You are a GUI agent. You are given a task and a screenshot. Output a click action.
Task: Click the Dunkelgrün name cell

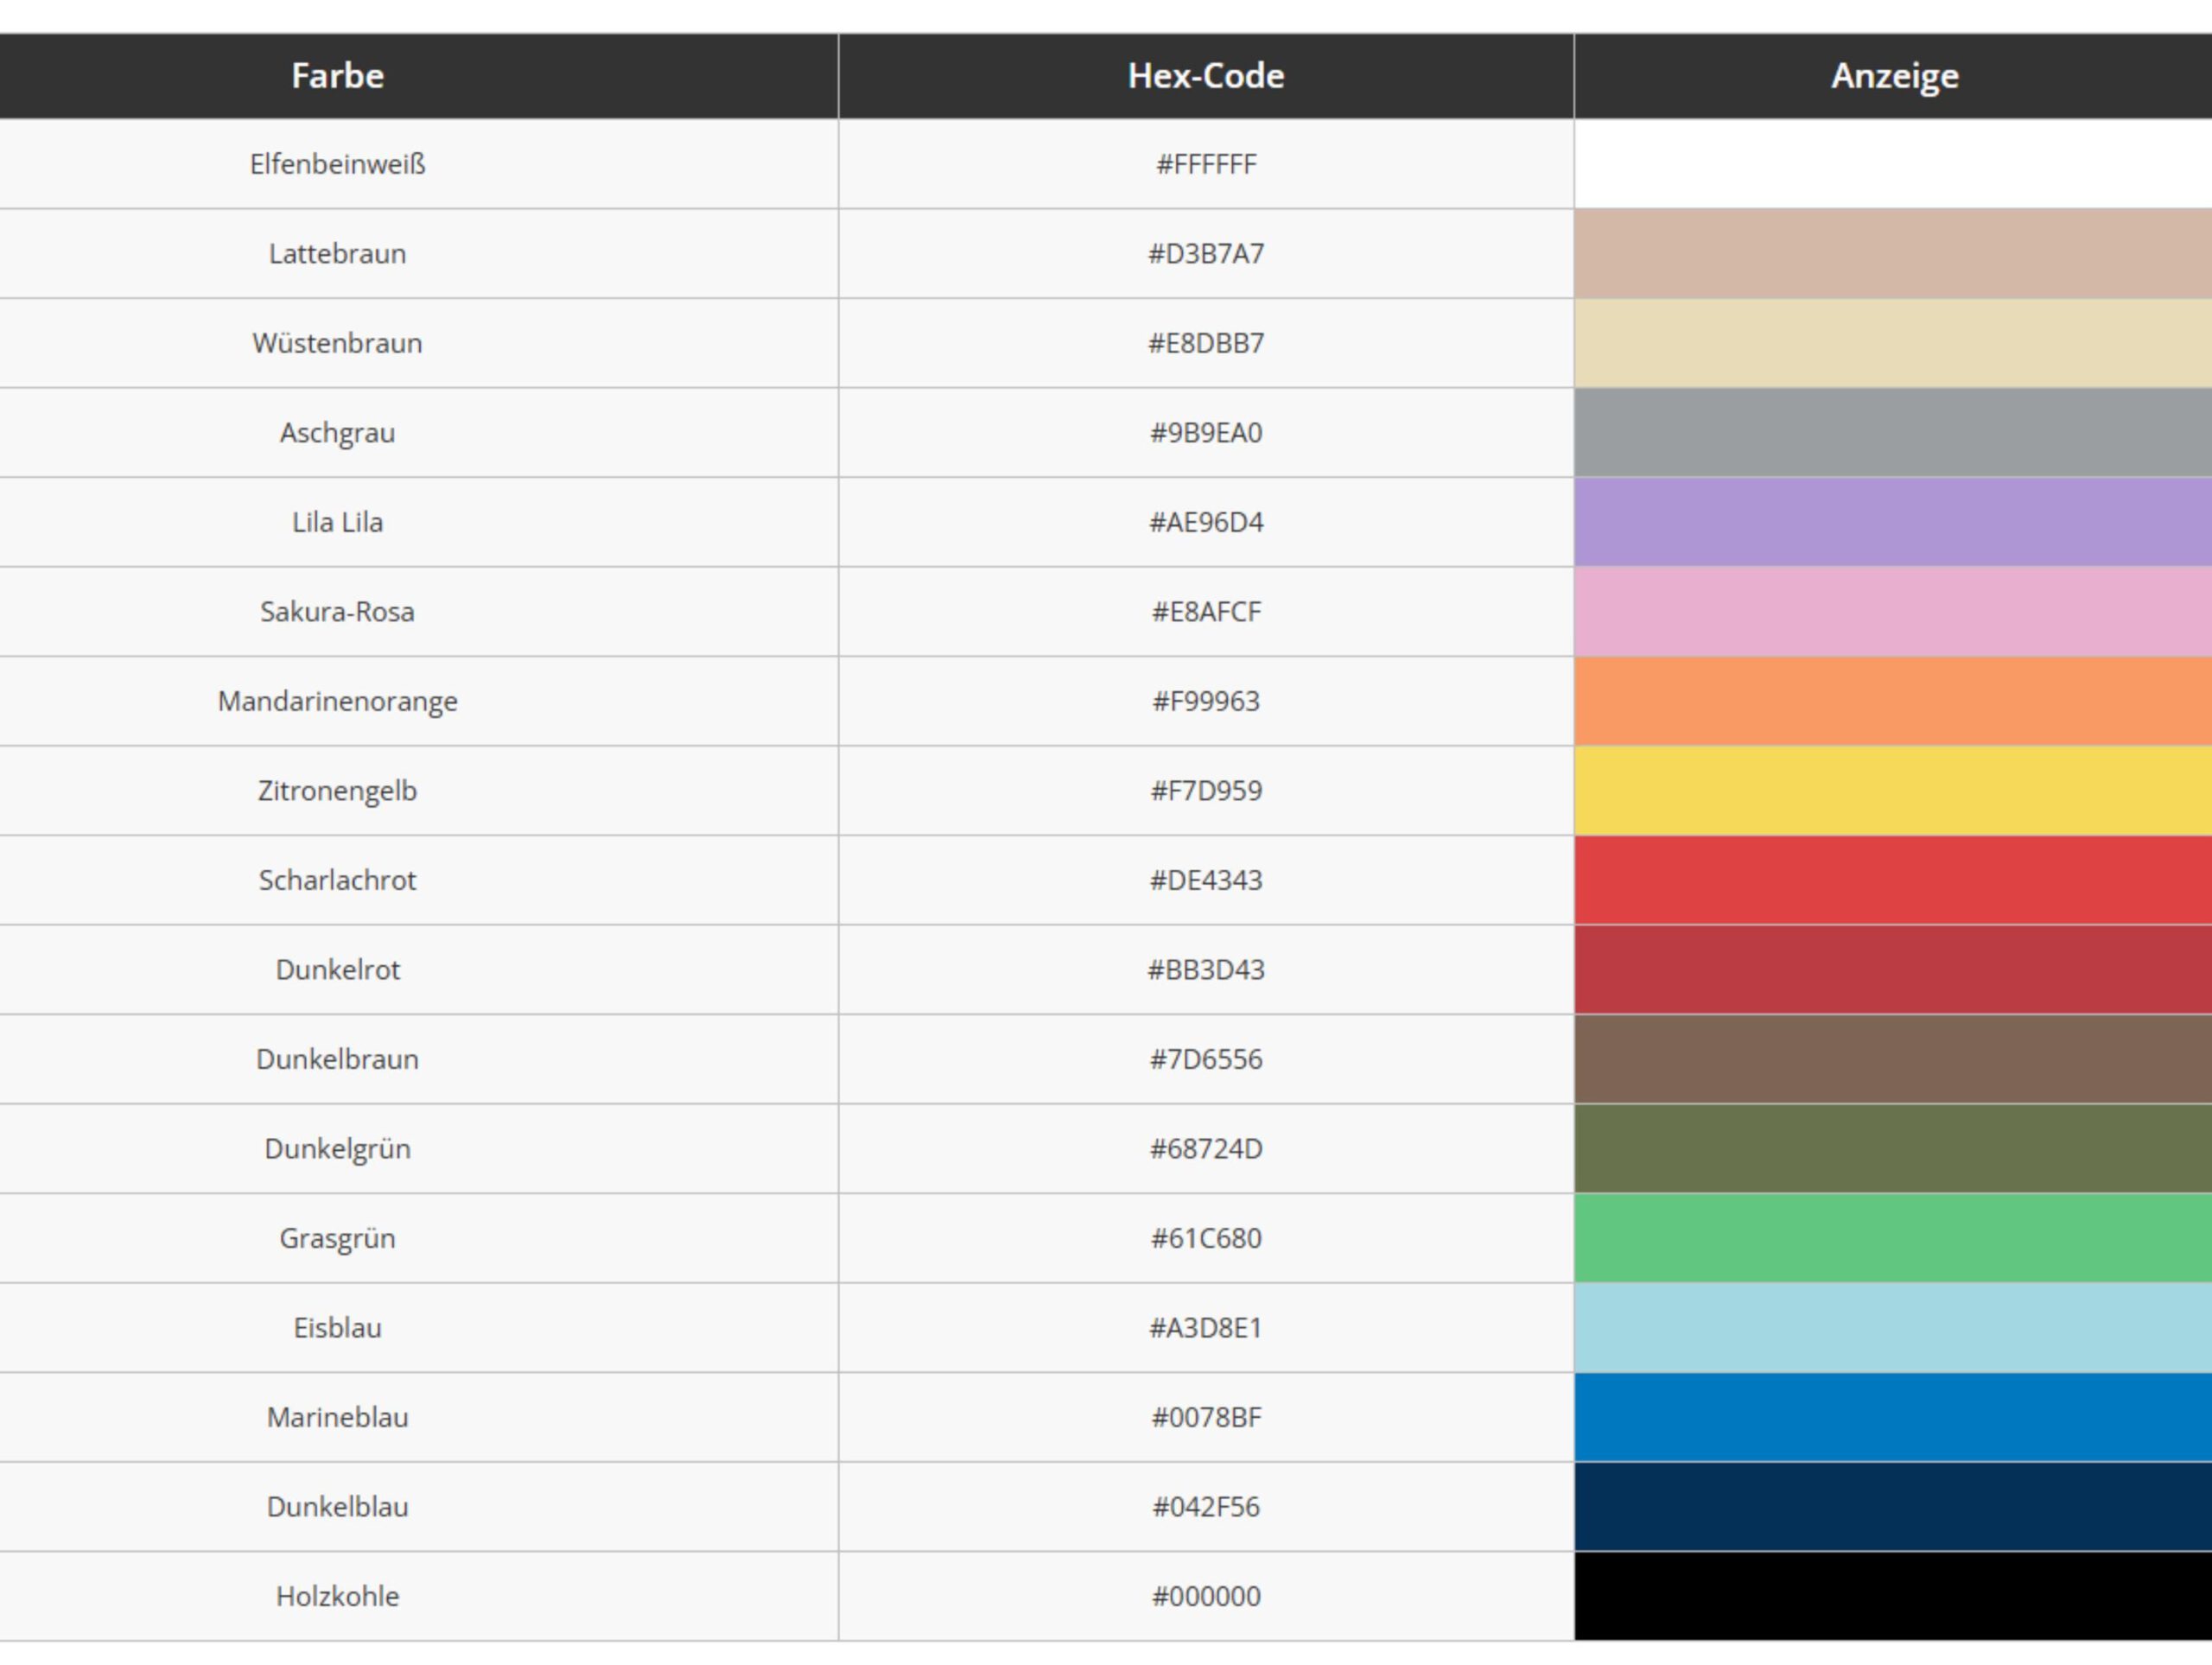tap(337, 1149)
